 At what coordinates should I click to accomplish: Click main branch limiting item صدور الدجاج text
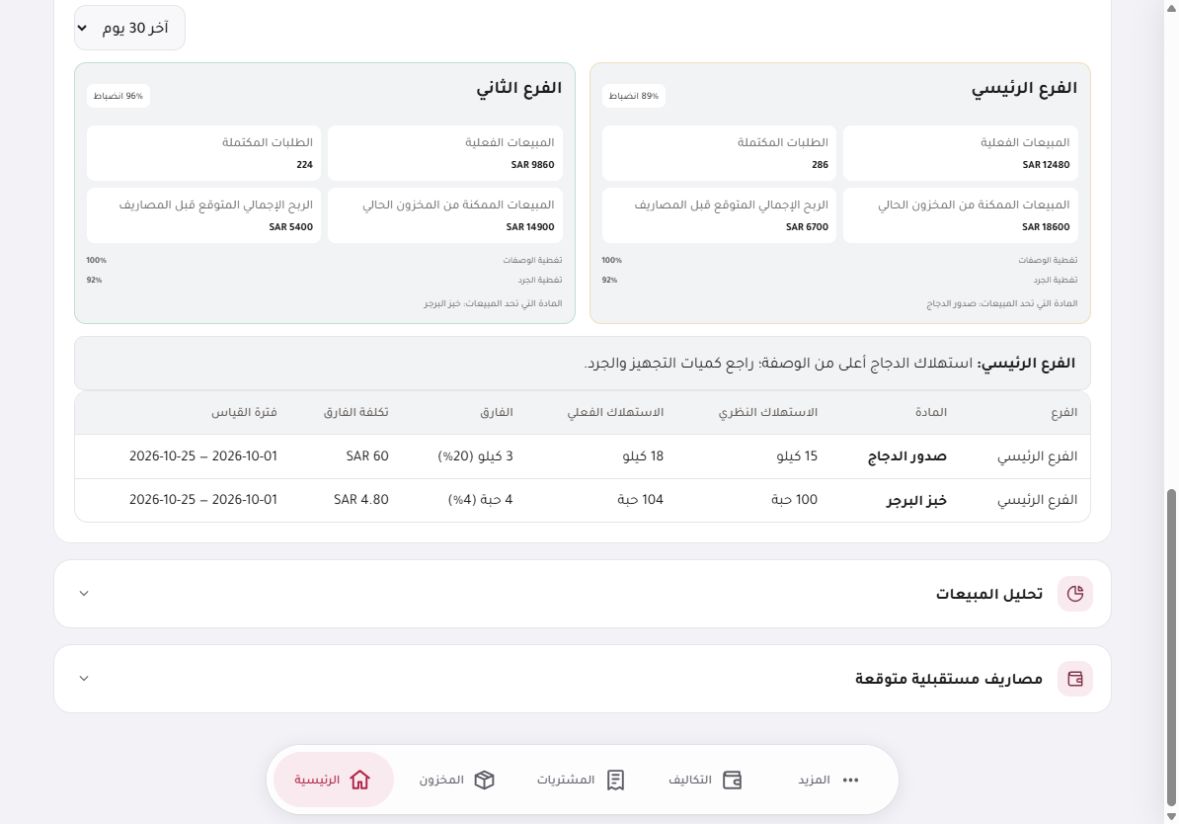tap(1002, 304)
